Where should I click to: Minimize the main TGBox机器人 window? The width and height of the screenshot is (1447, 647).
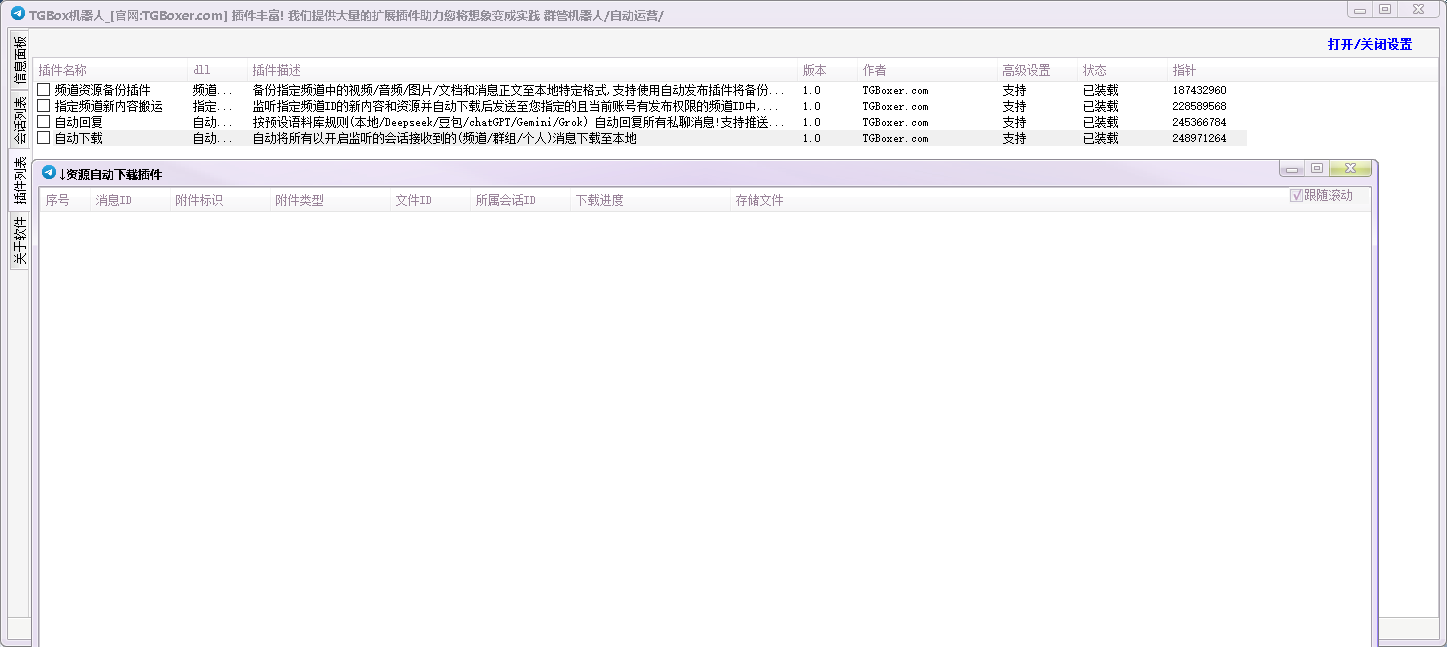pos(1360,9)
